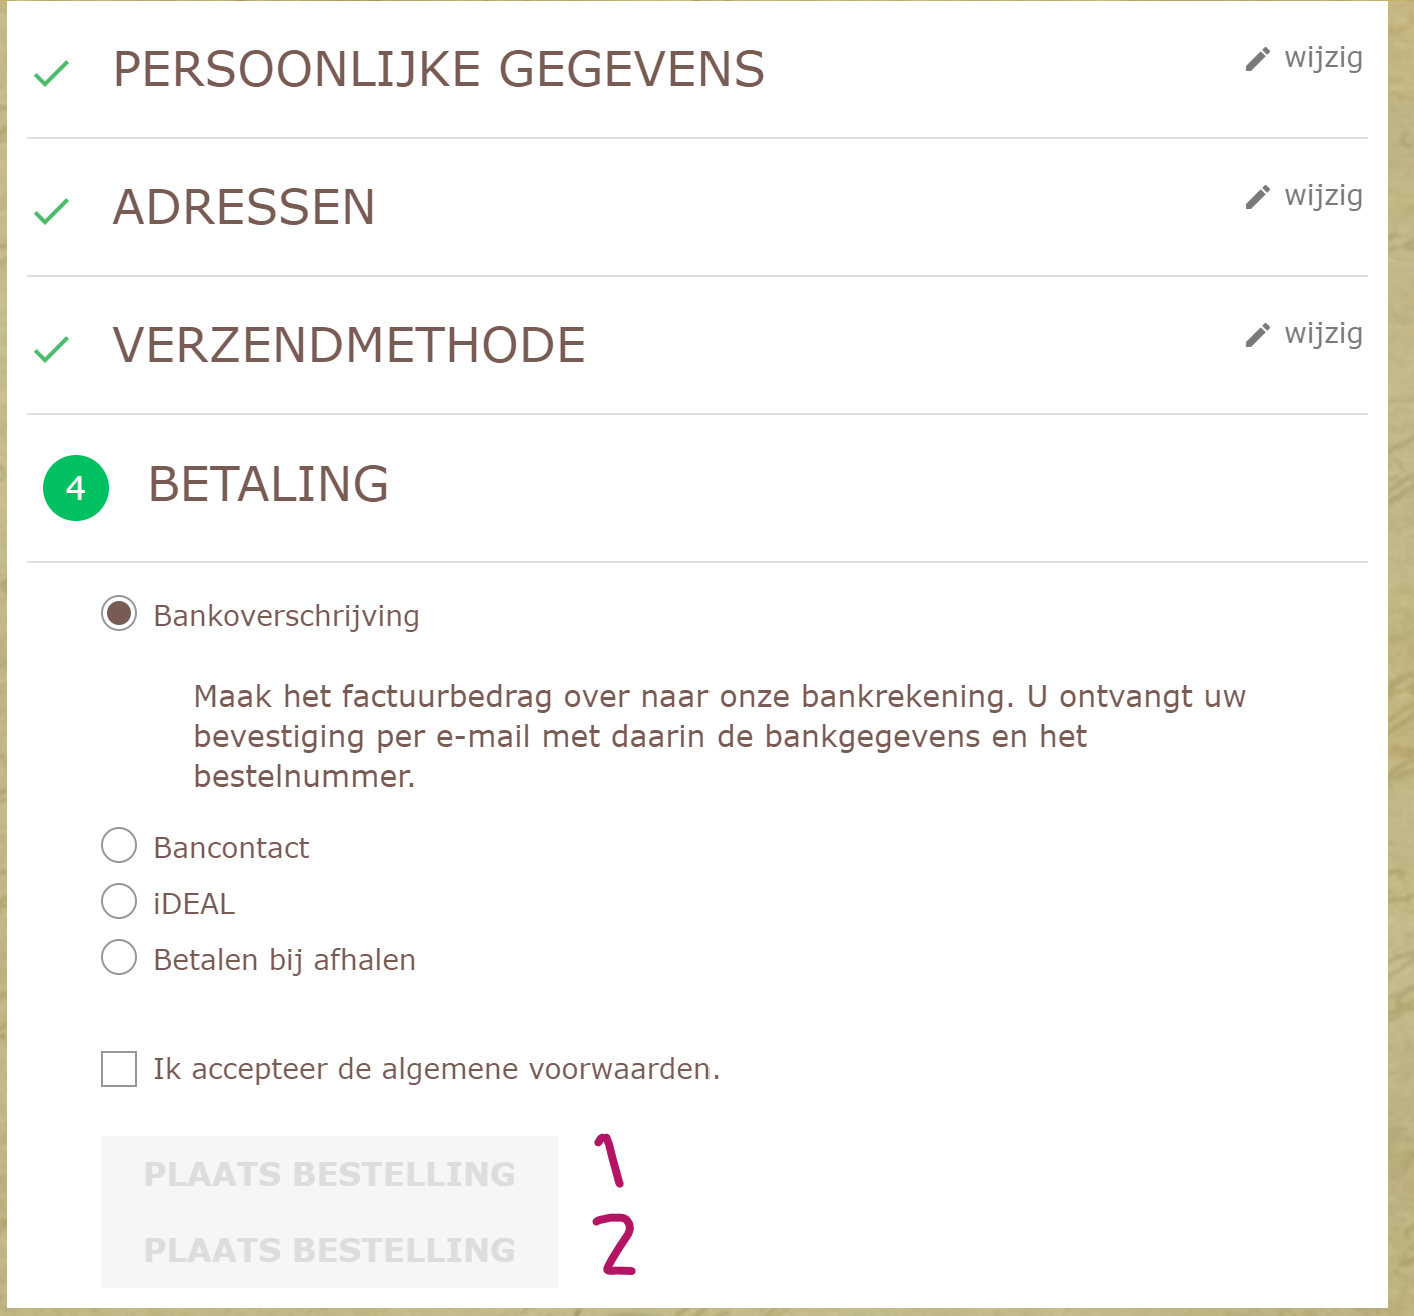Viewport: 1414px width, 1316px height.
Task: Click green checkmark next to Persoonlijke Gegevens
Action: (x=51, y=73)
